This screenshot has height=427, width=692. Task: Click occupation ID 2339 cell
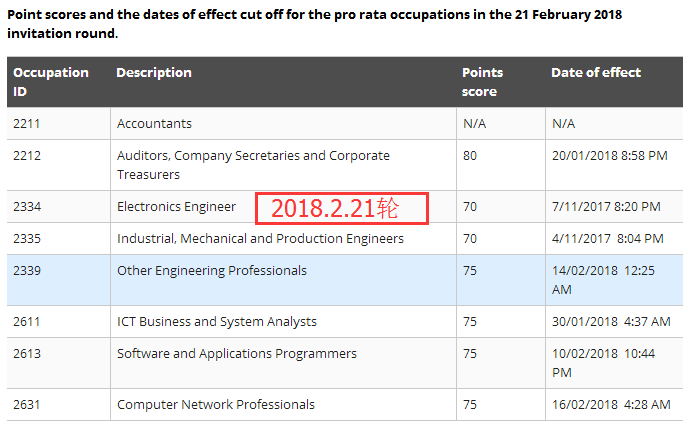(x=29, y=271)
